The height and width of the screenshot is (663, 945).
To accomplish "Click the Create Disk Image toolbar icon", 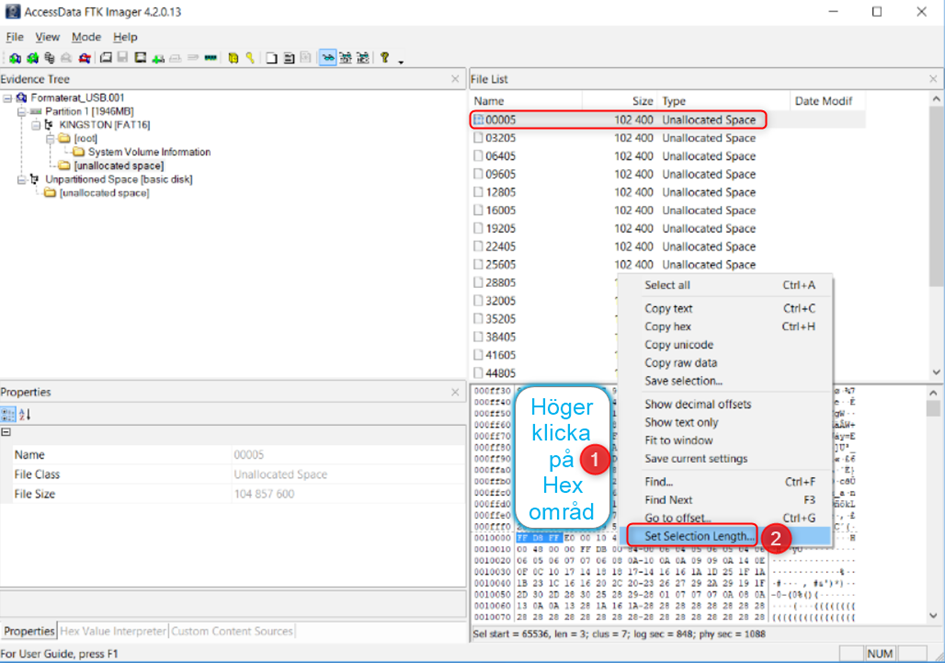I will [x=105, y=58].
